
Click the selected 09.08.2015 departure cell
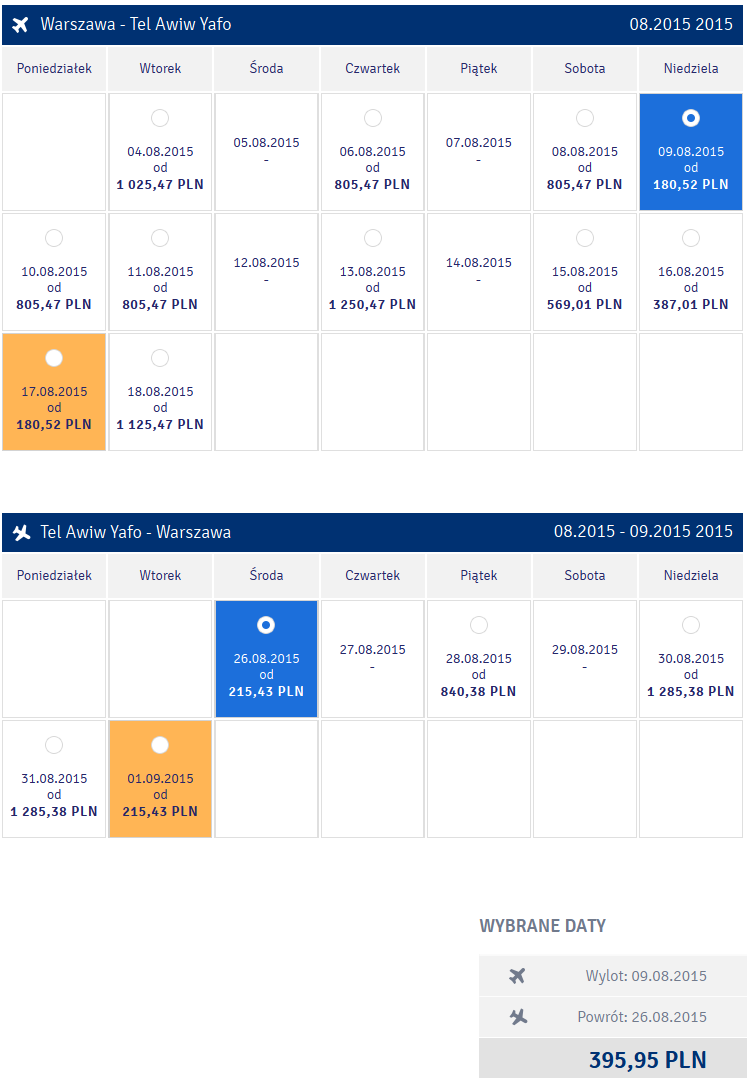click(x=691, y=152)
